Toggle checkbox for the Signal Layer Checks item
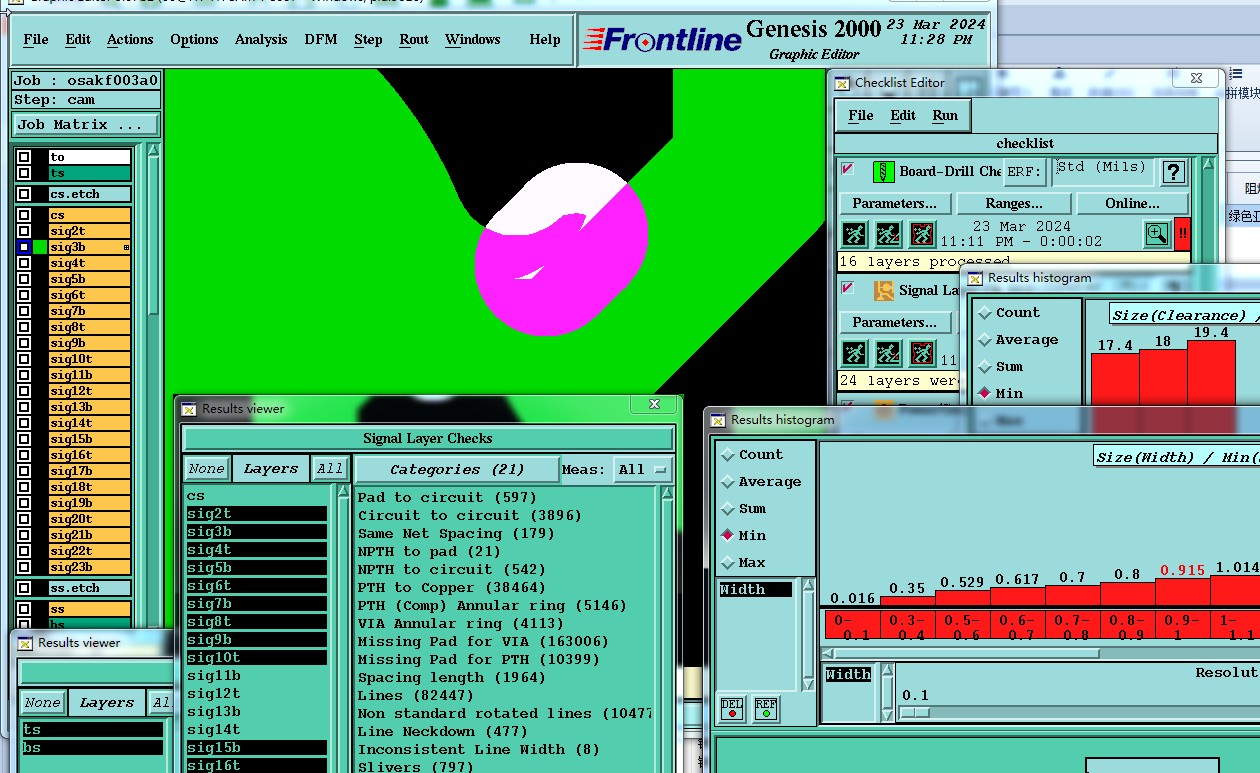 tap(848, 288)
